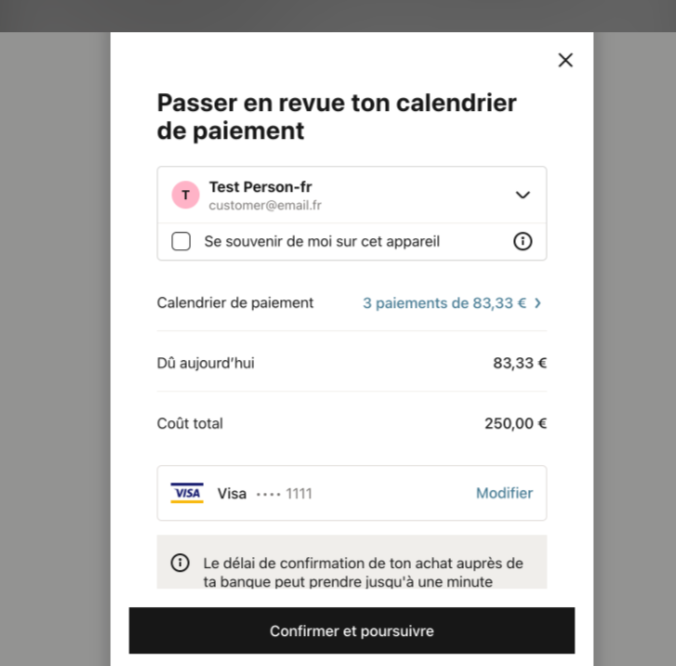Click the customer@email.fr address

click(x=265, y=205)
